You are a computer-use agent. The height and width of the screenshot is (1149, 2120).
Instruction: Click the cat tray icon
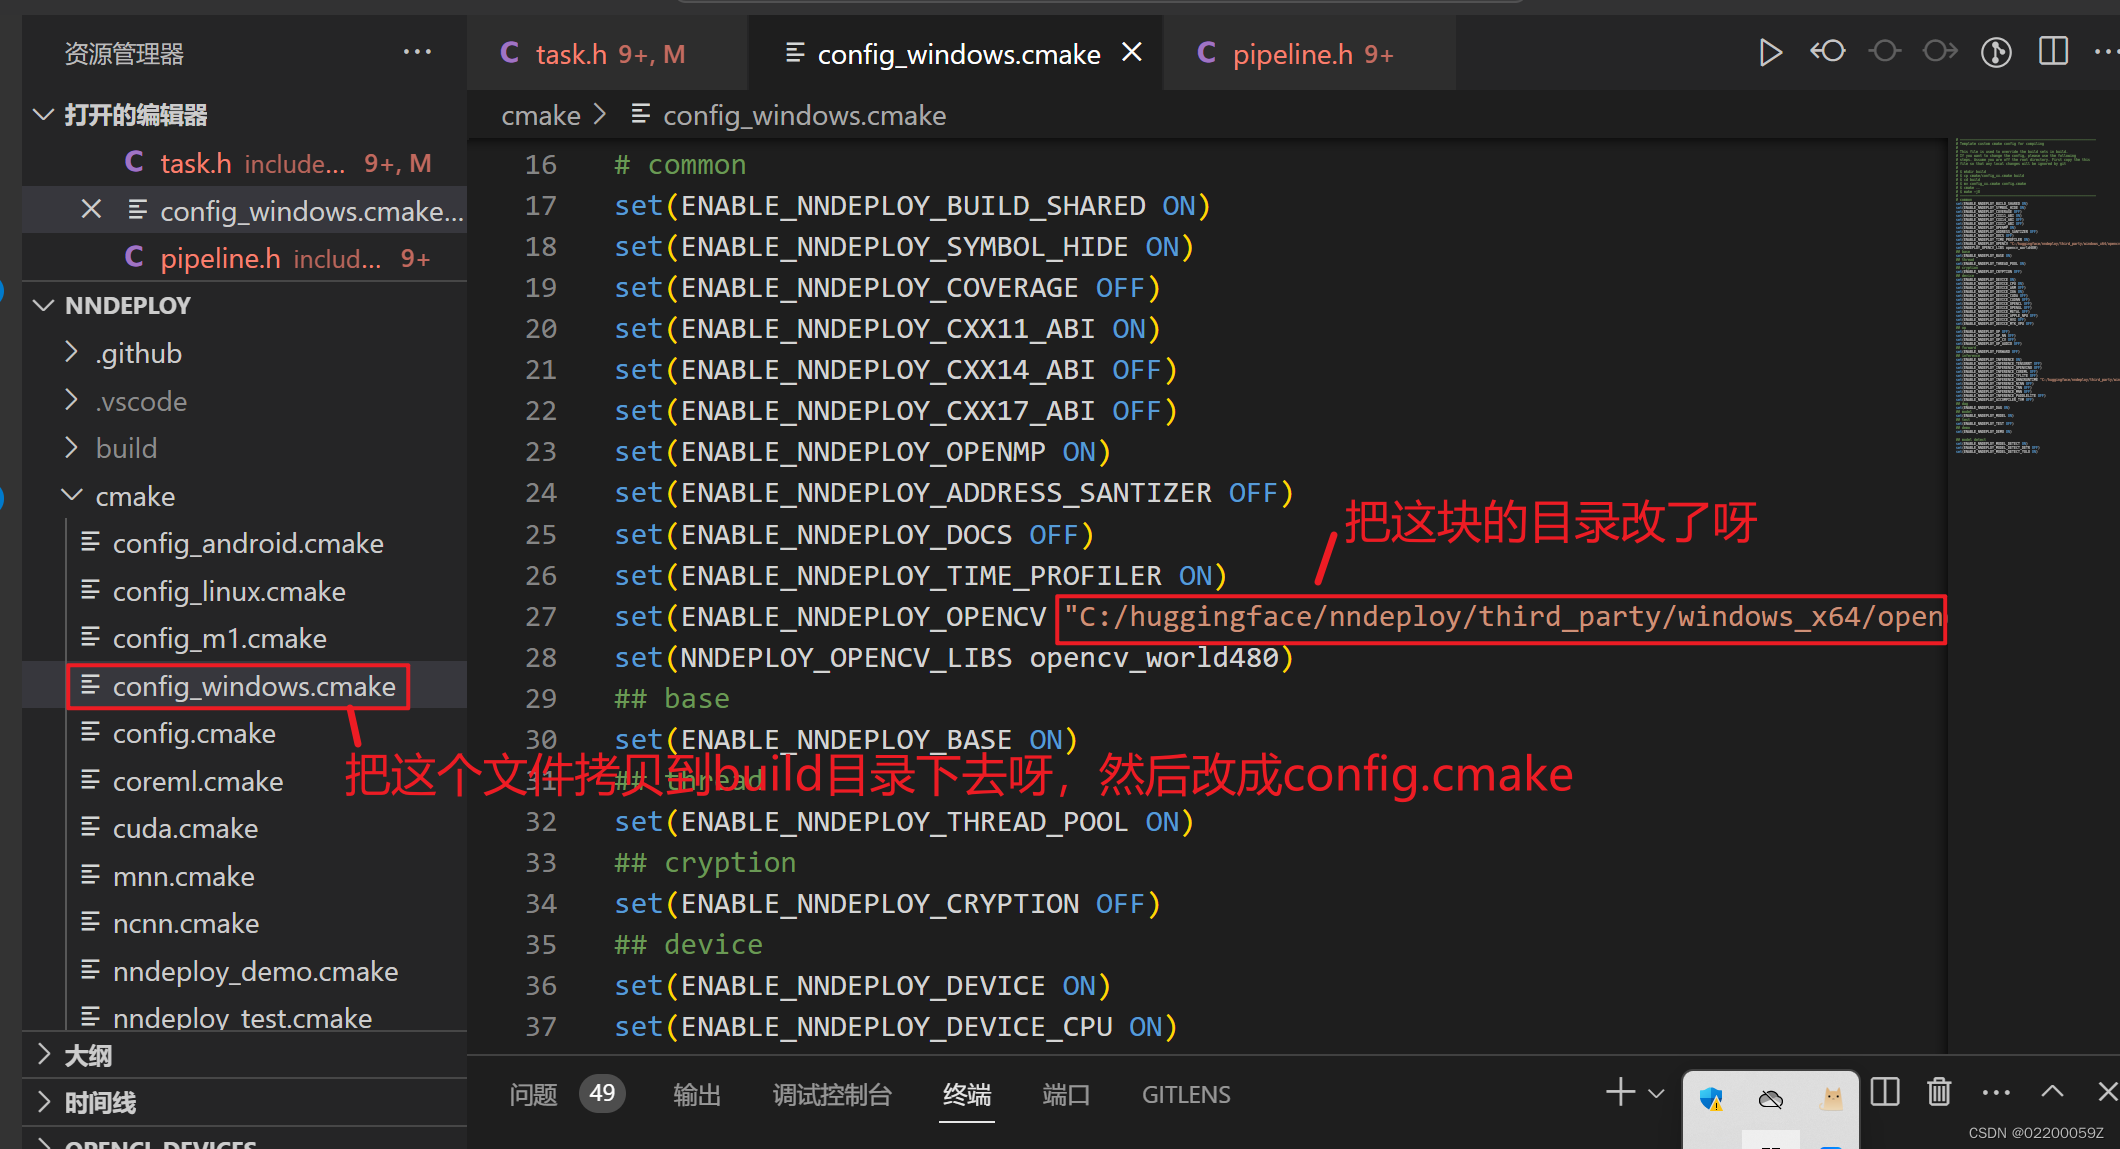(x=1832, y=1100)
